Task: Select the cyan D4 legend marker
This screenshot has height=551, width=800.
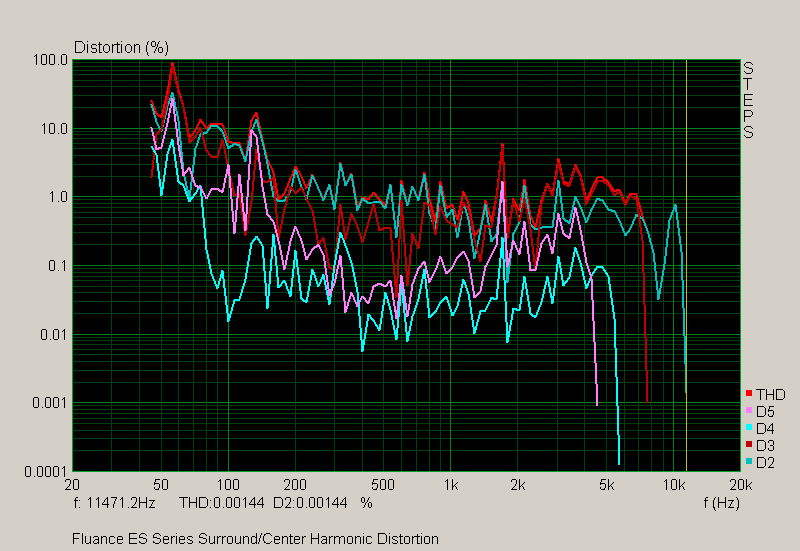Action: [x=749, y=429]
